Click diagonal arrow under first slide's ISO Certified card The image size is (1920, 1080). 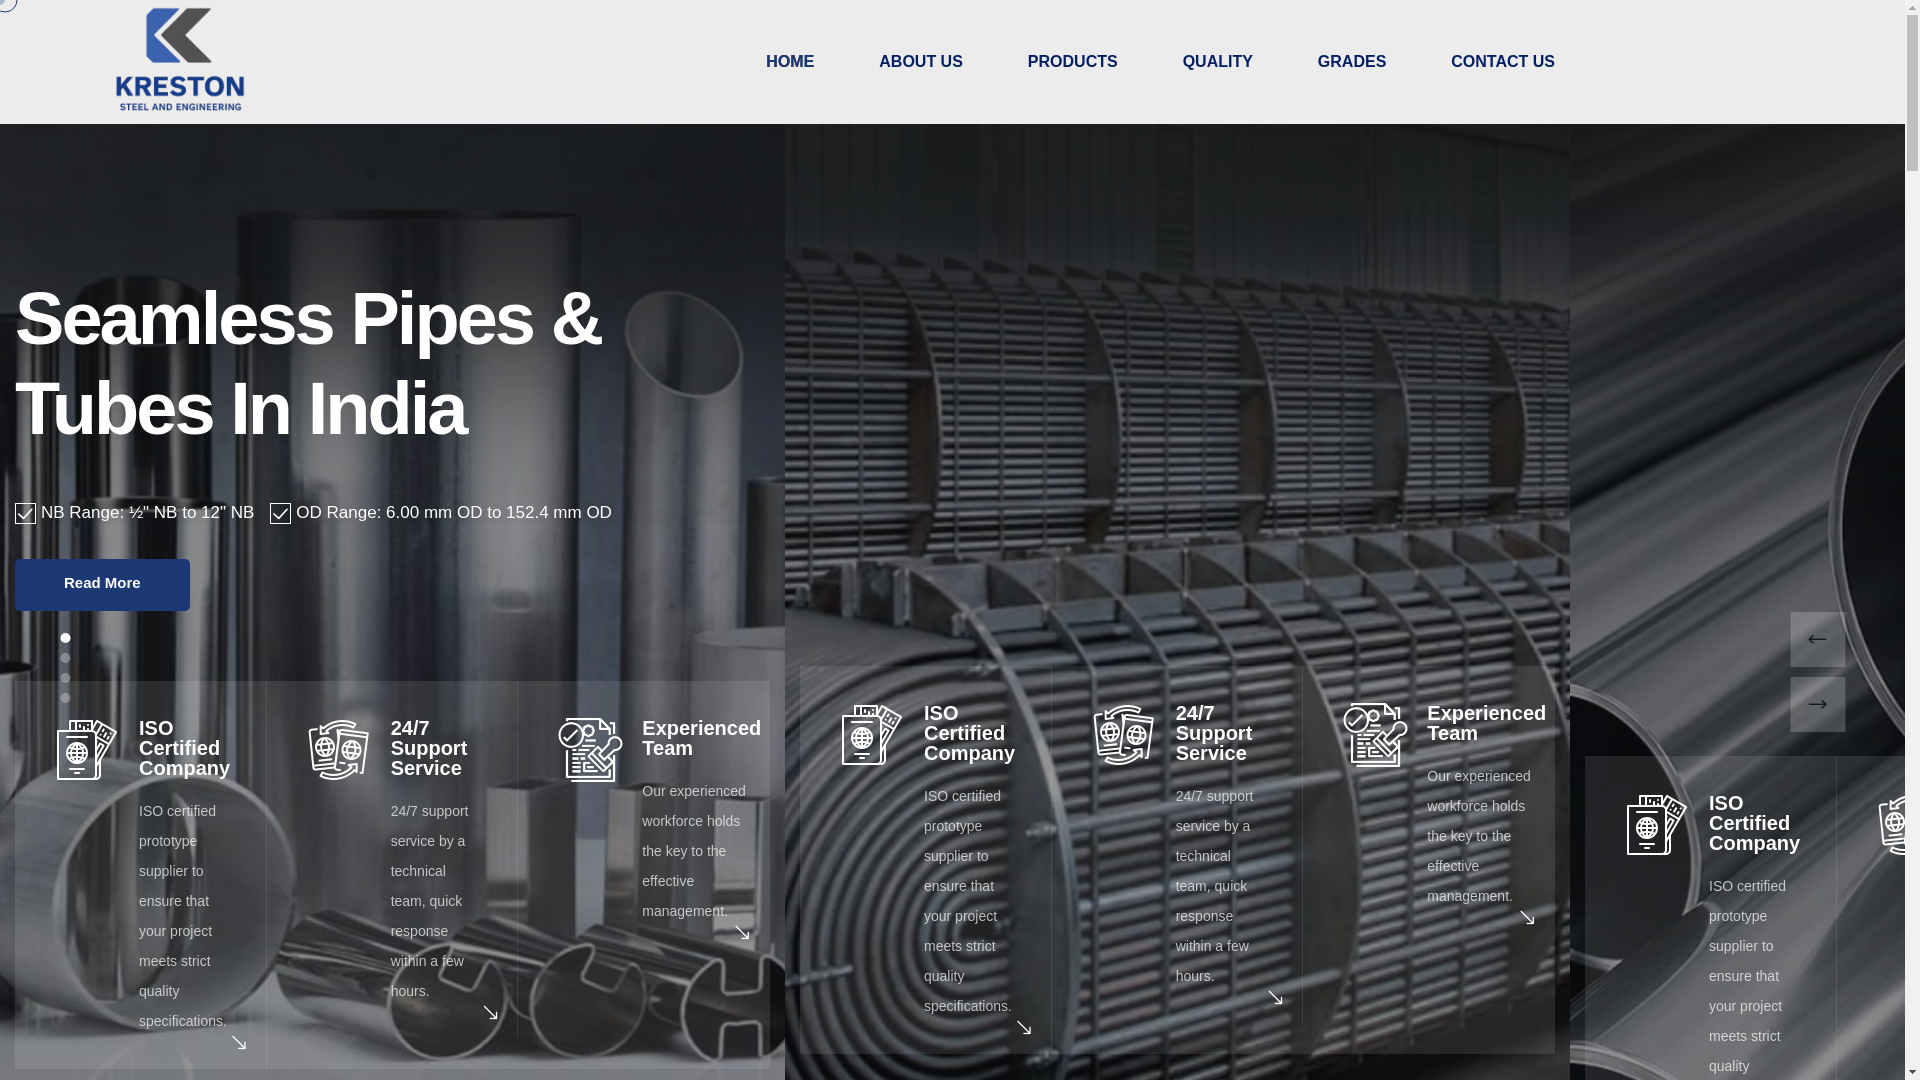pos(239,1043)
